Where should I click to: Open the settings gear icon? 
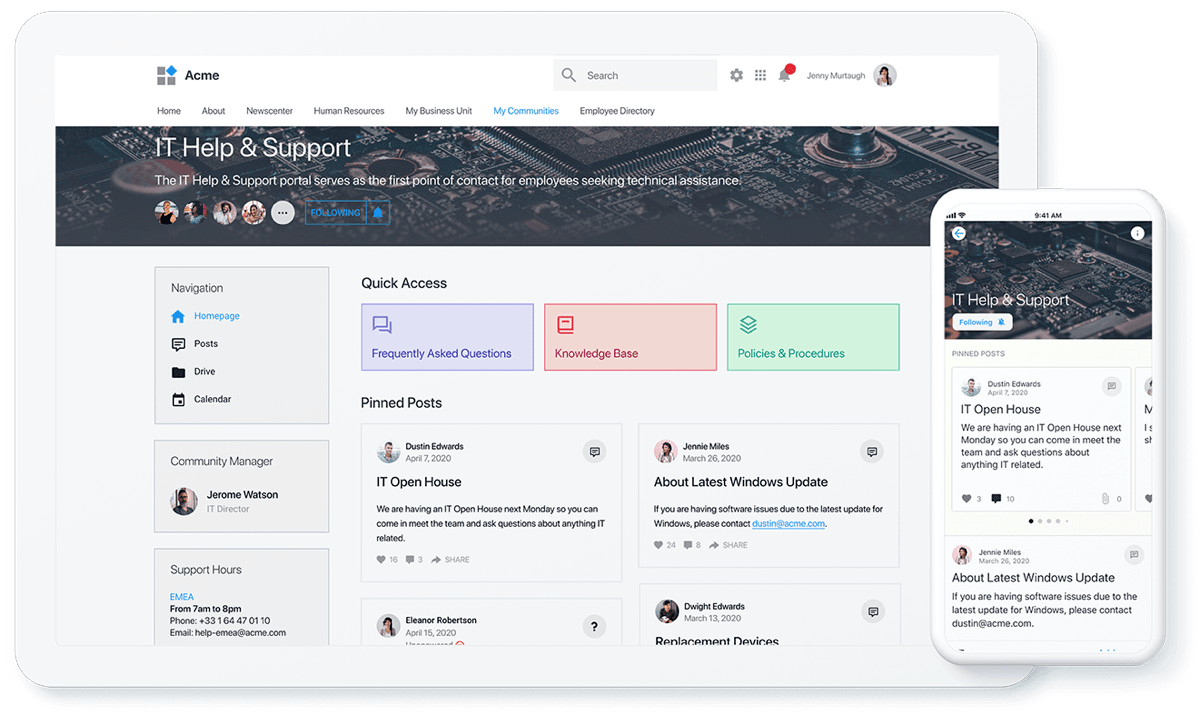(737, 75)
